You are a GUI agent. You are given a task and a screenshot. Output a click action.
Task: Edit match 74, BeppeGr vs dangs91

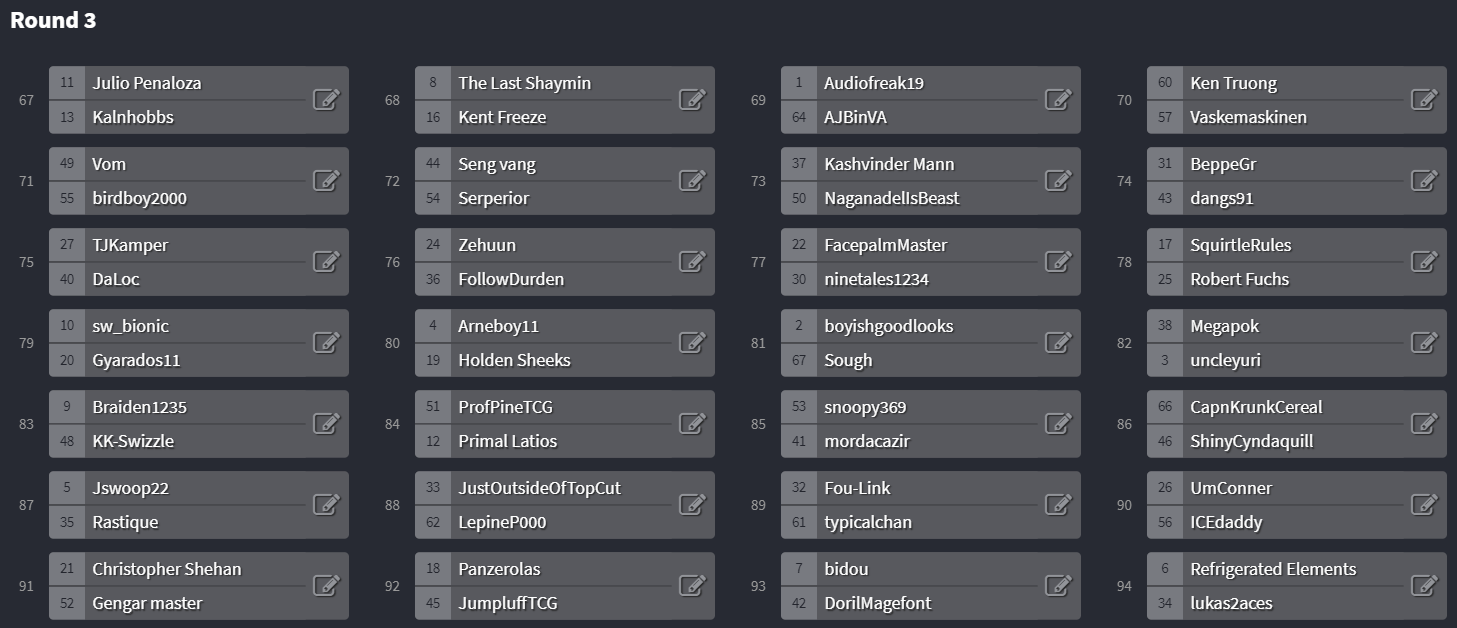[x=1424, y=180]
